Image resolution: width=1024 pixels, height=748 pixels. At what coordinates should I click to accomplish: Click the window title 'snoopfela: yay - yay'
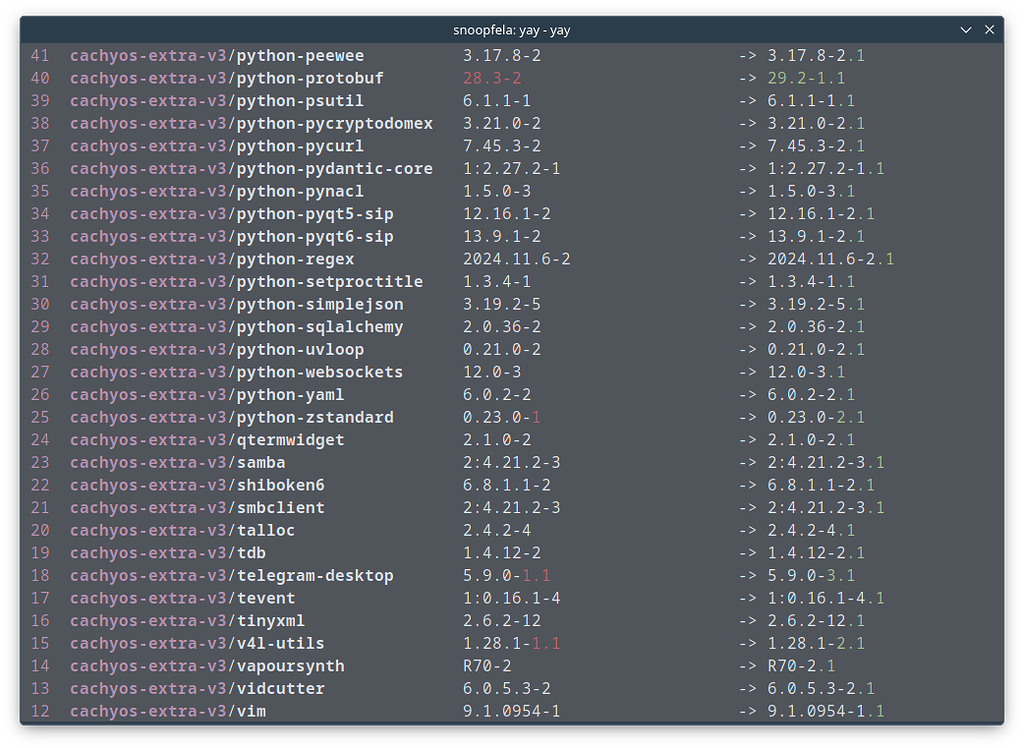coord(511,30)
